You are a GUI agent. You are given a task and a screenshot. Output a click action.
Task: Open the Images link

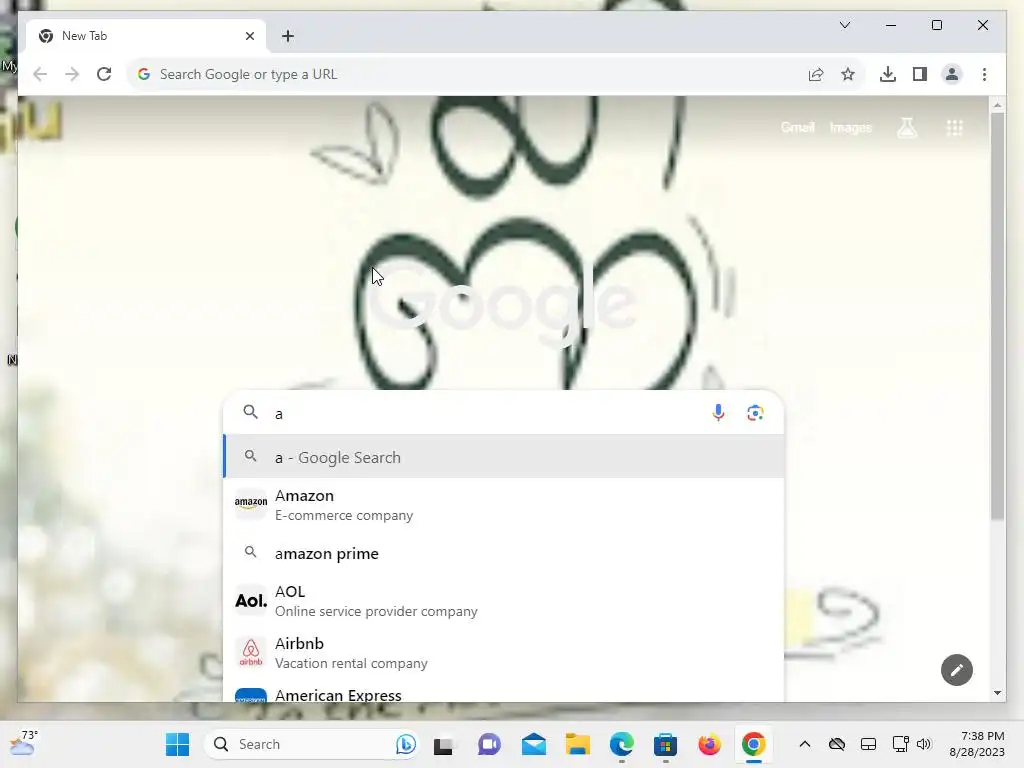(850, 127)
